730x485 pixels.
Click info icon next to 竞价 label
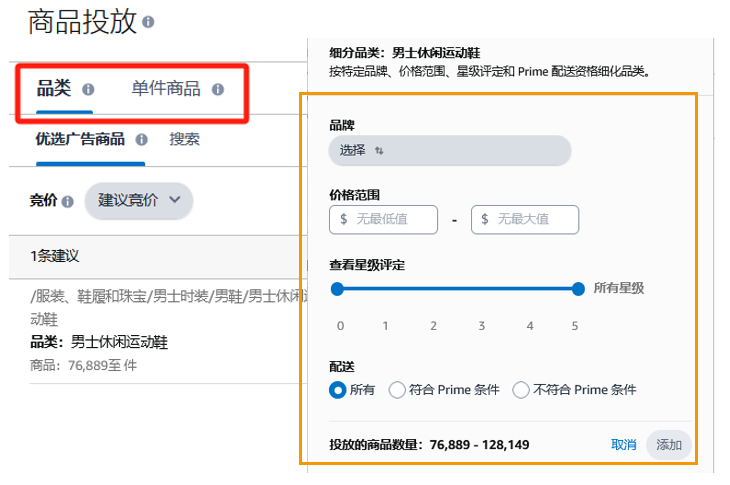[x=68, y=201]
